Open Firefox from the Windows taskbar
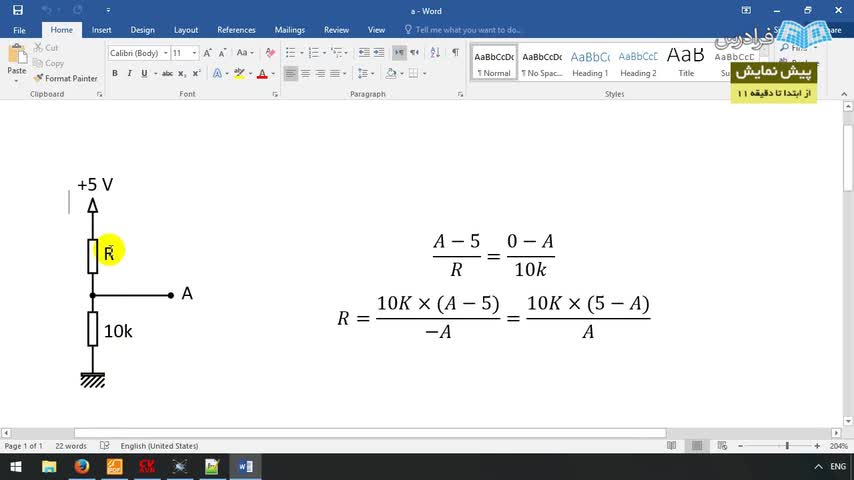Image resolution: width=854 pixels, height=480 pixels. pos(82,466)
